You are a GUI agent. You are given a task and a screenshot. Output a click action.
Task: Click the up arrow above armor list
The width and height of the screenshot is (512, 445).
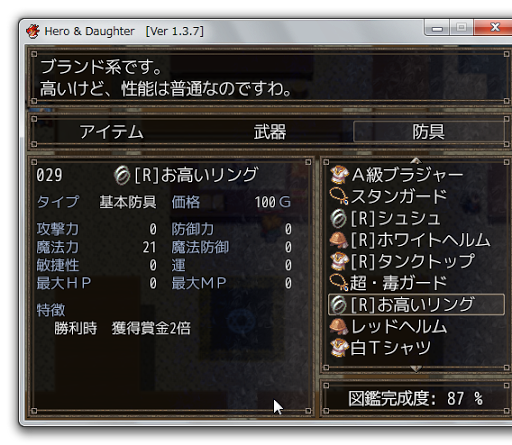tap(416, 161)
